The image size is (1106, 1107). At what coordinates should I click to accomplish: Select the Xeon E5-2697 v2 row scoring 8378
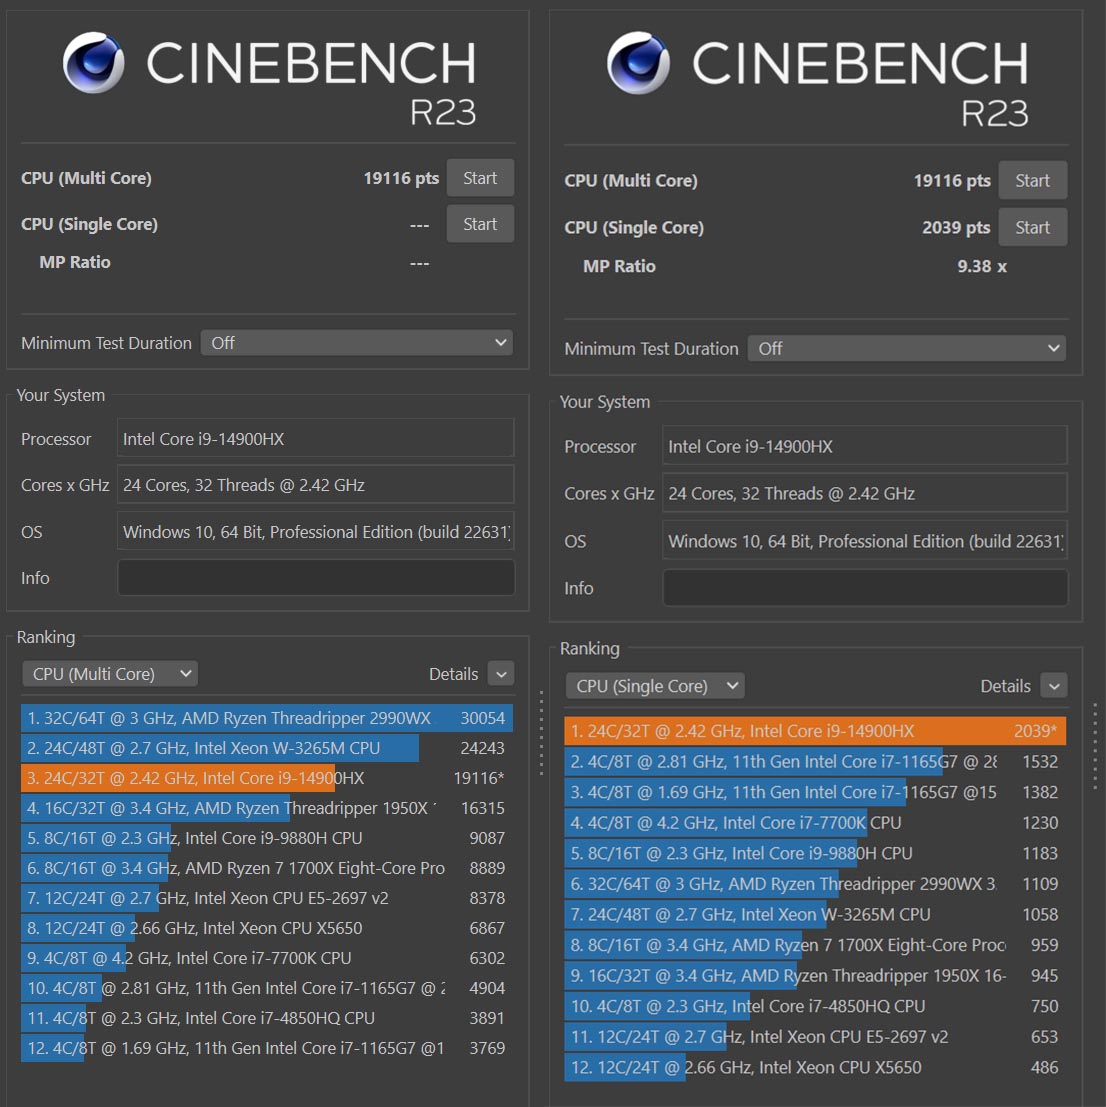coord(267,898)
